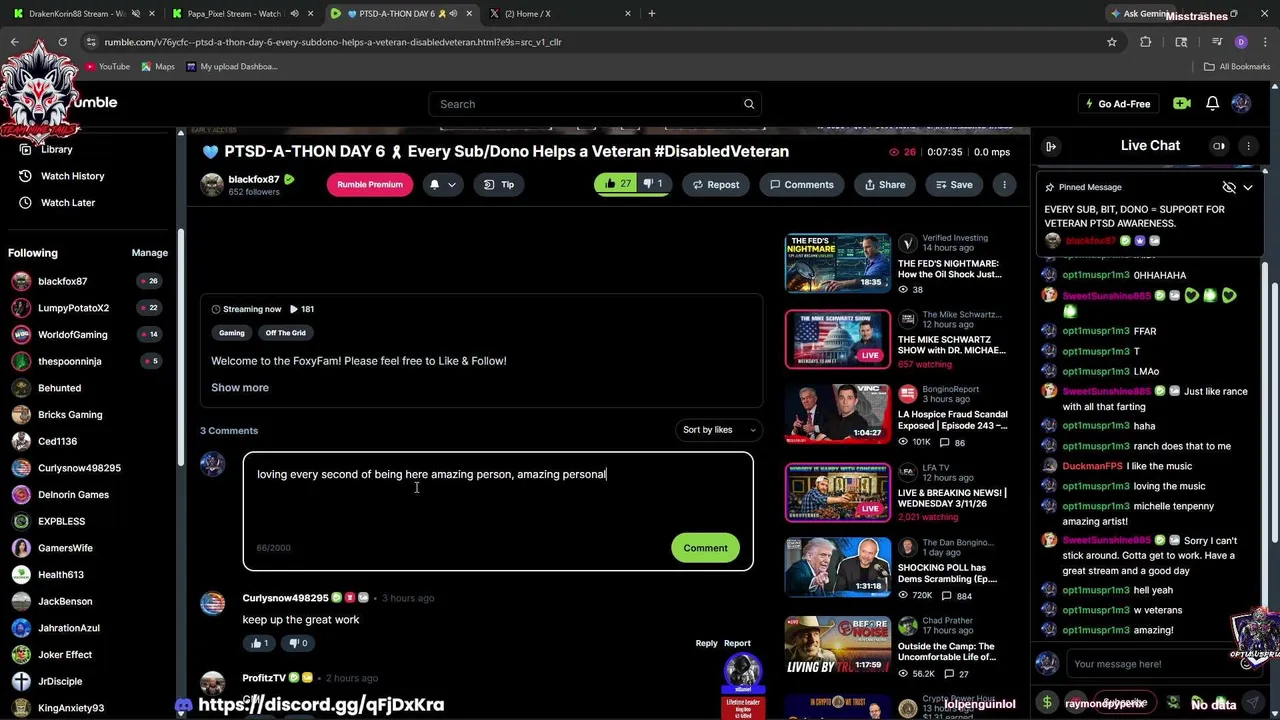Screen dimensions: 1280x720
Task: Open Maps bookmark
Action: tap(158, 67)
